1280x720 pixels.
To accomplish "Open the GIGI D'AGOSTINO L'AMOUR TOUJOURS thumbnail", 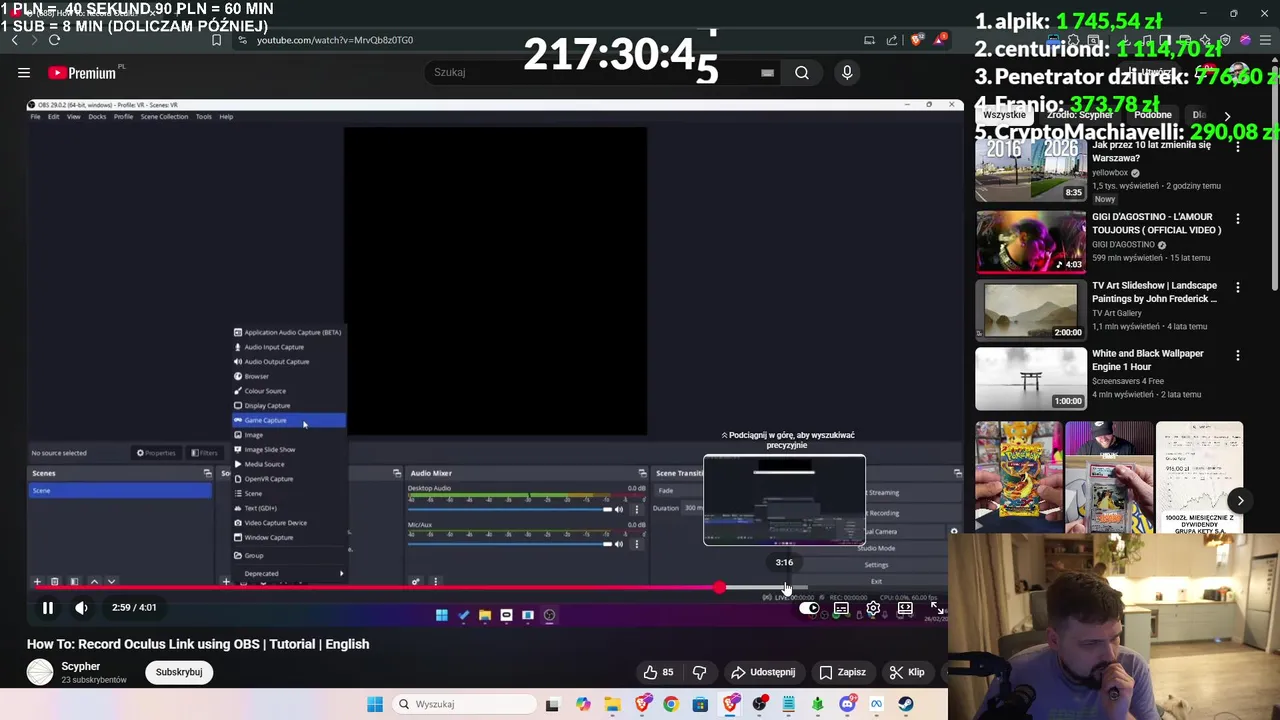I will tap(1031, 242).
